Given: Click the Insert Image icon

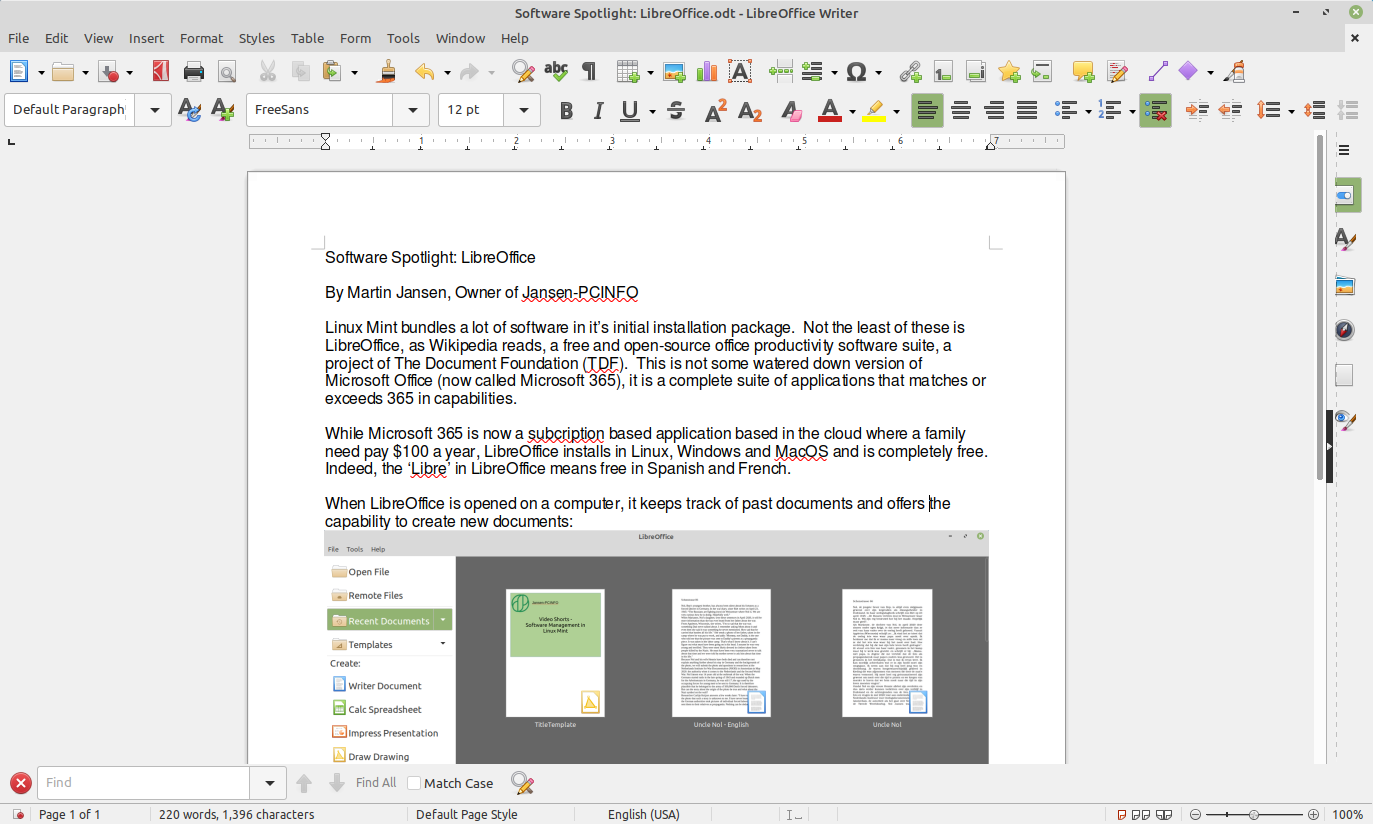Looking at the screenshot, I should point(674,71).
